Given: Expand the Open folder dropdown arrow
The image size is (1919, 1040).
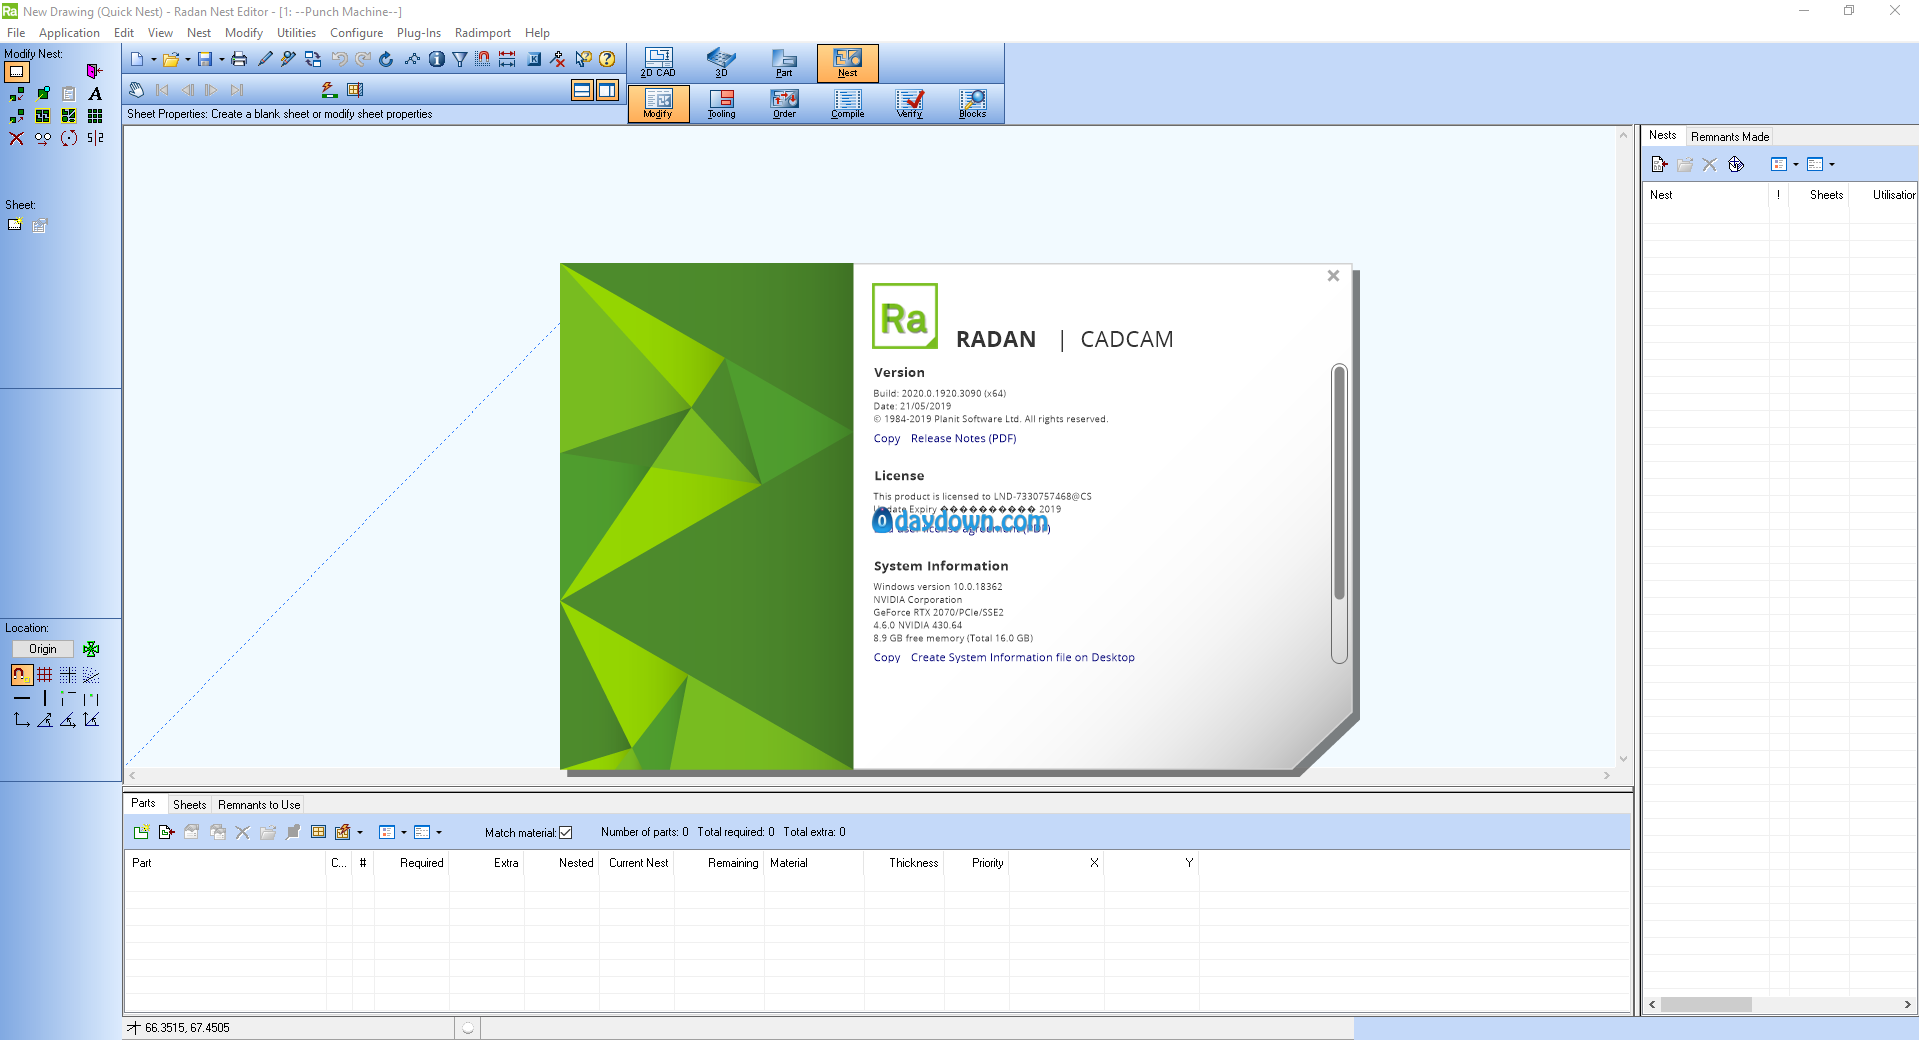Looking at the screenshot, I should pos(187,60).
